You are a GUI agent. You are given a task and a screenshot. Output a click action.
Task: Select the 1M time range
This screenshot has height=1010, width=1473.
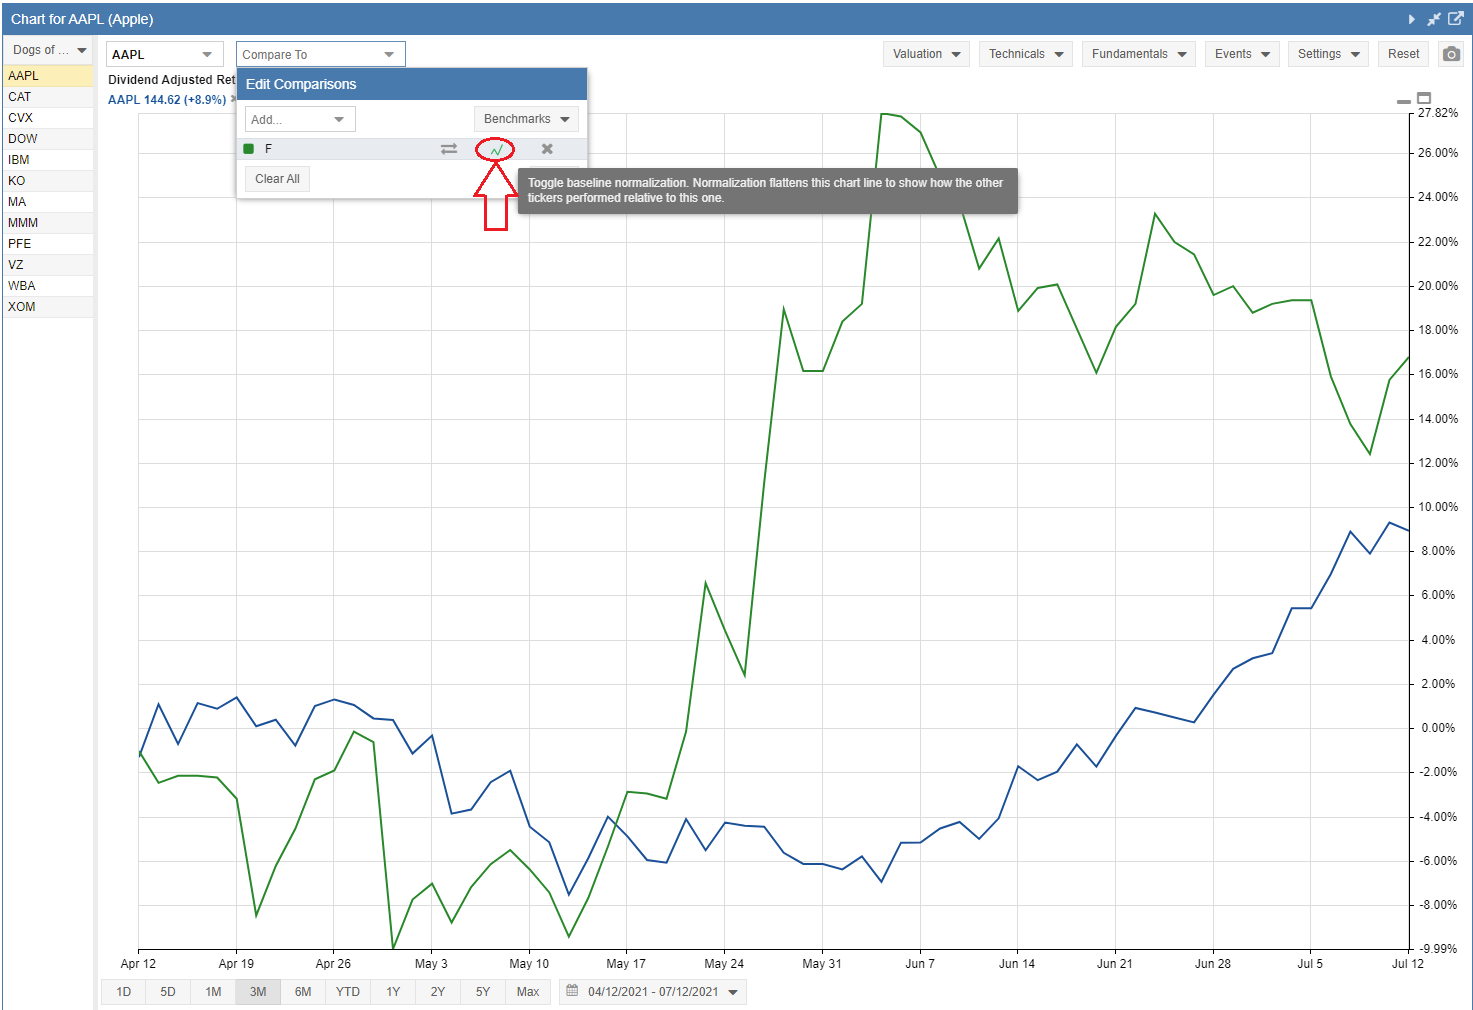click(x=213, y=992)
